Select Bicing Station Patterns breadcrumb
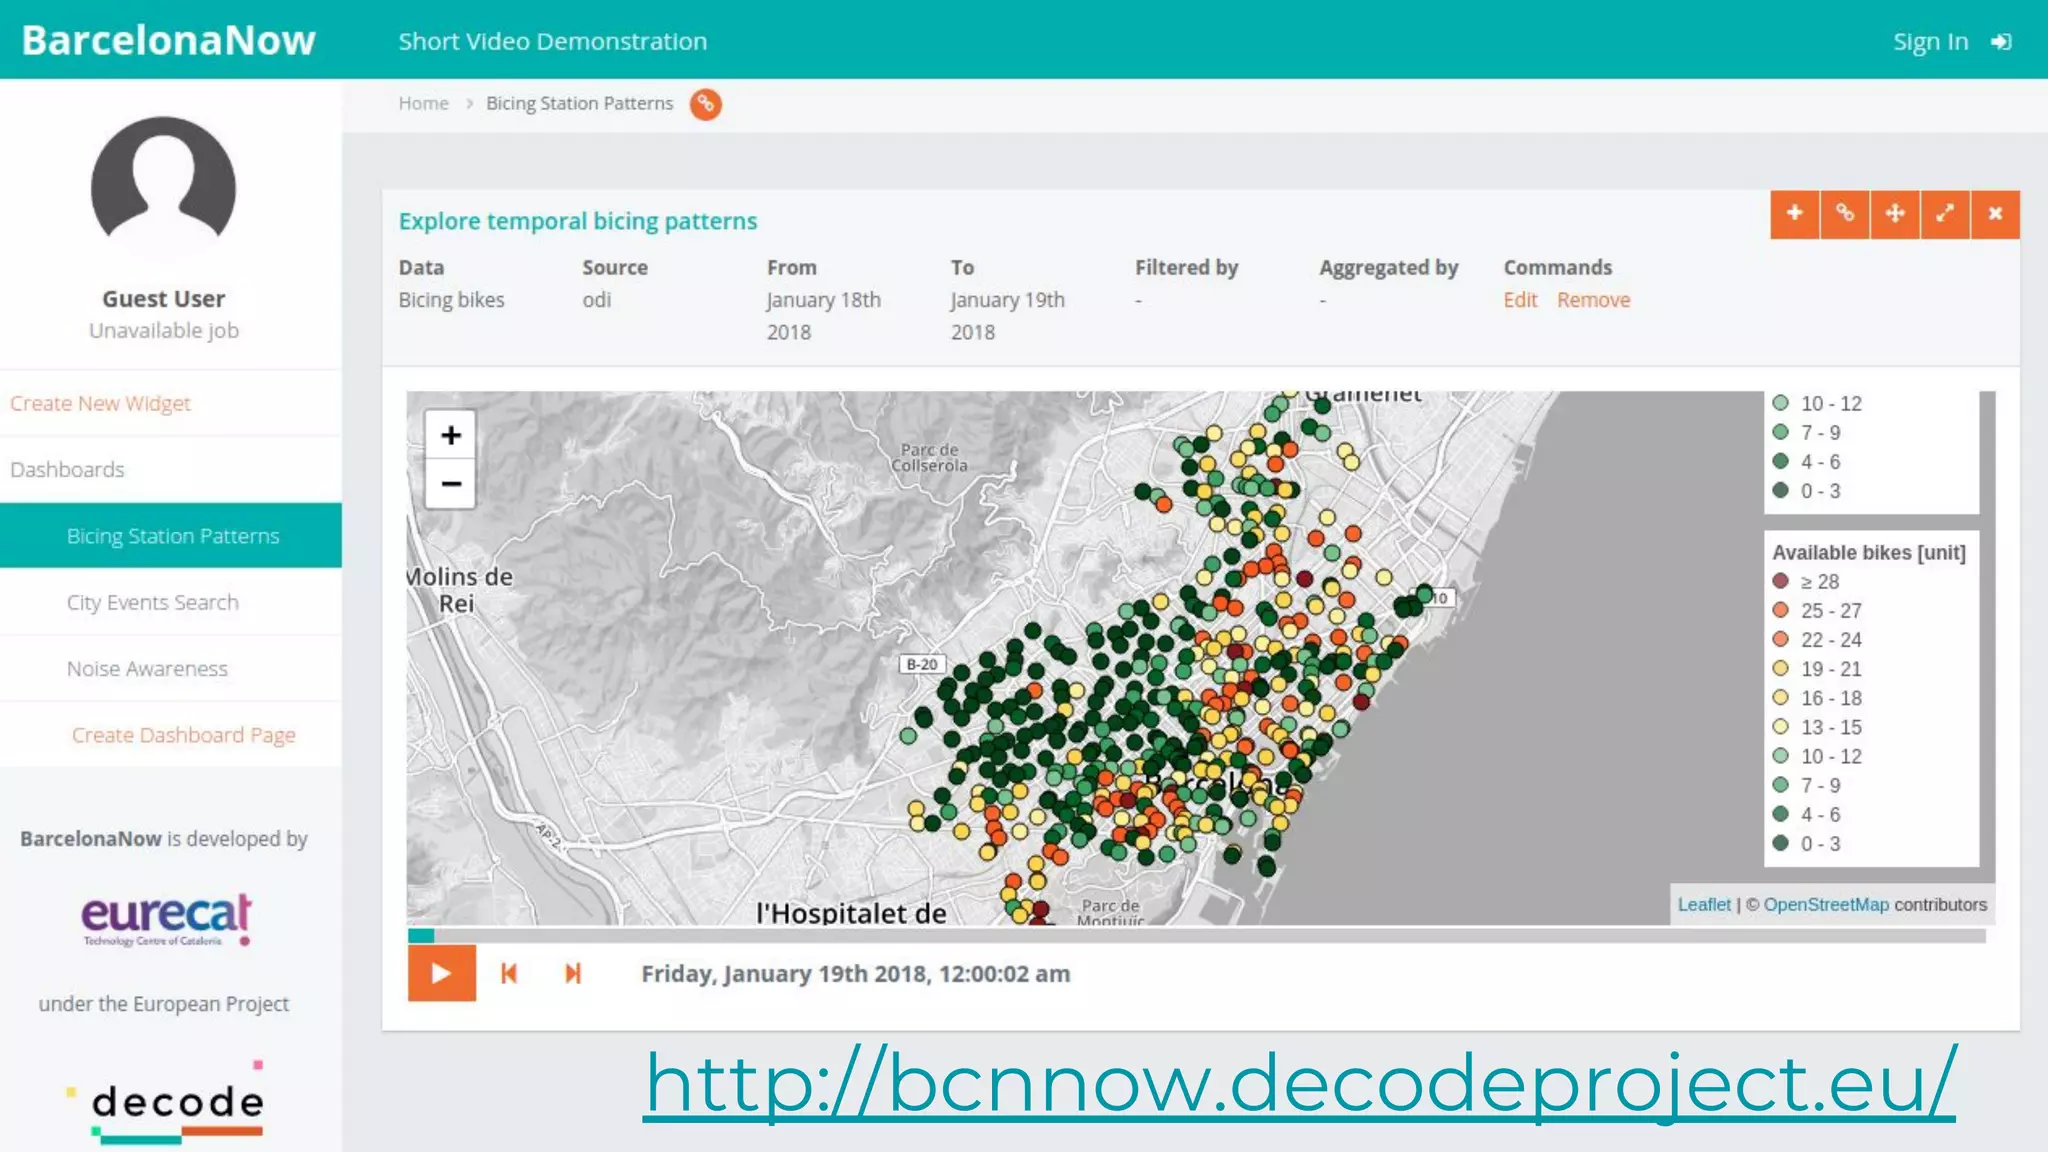 (580, 103)
